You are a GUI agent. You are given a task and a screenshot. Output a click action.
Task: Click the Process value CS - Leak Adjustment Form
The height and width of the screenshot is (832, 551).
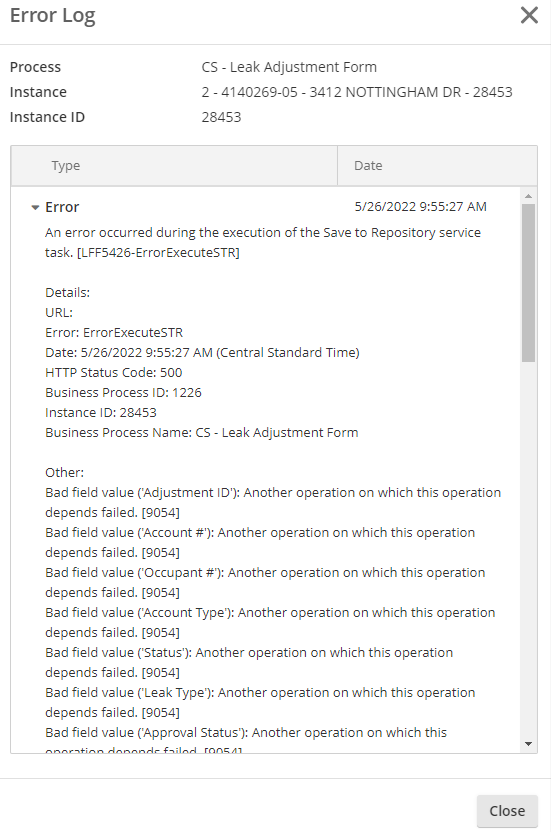[x=289, y=67]
